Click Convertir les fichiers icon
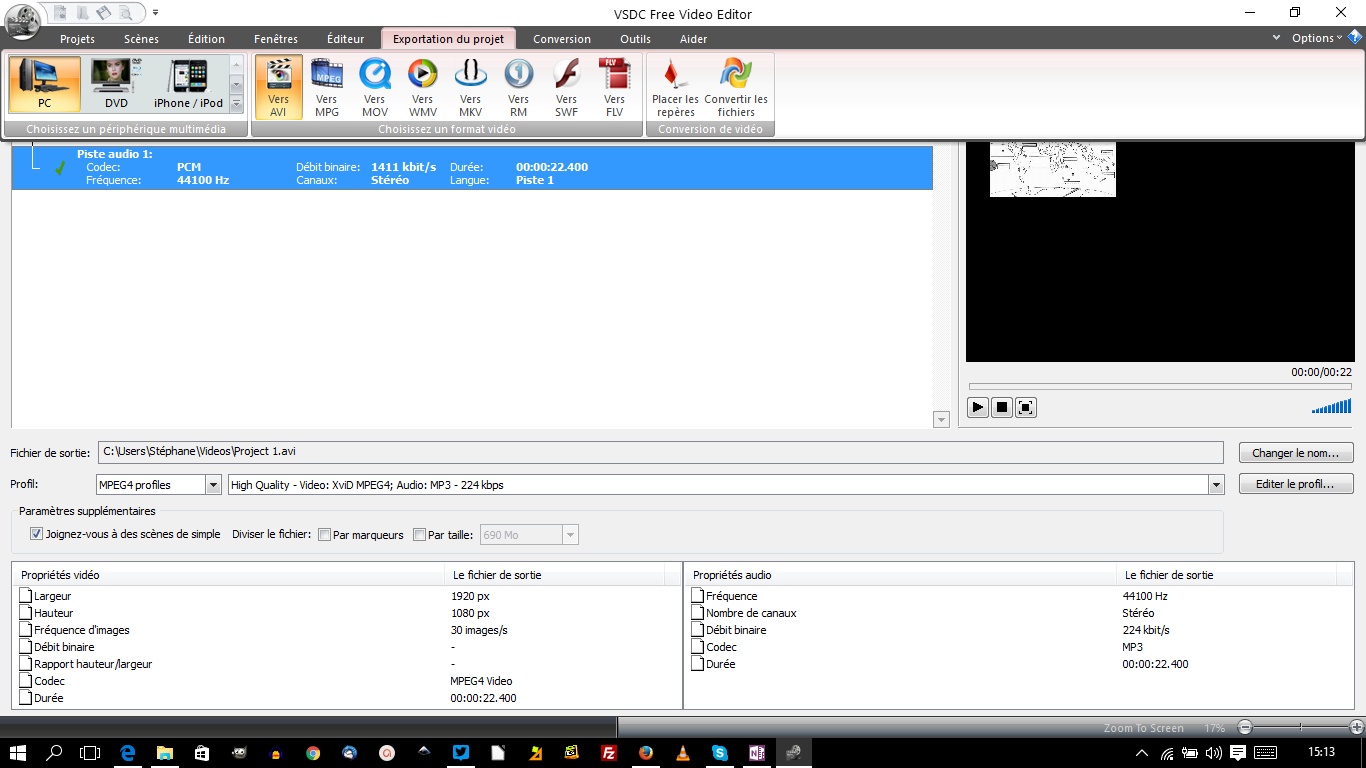Viewport: 1366px width, 768px height. pos(736,88)
